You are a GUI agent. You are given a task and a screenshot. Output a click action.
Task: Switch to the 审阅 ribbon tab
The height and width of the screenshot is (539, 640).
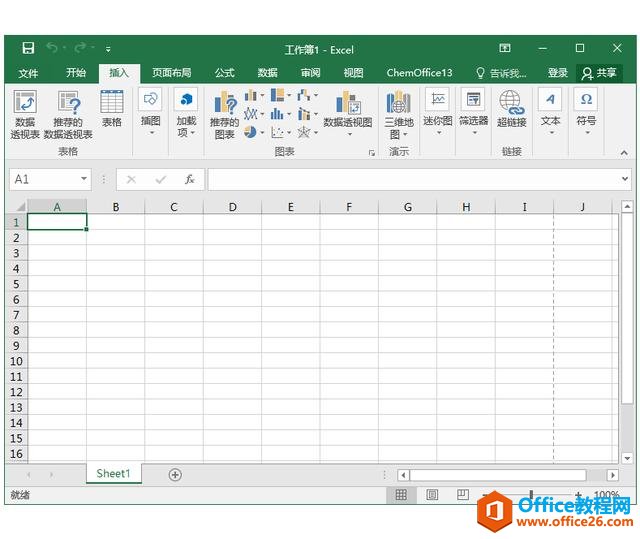point(311,73)
